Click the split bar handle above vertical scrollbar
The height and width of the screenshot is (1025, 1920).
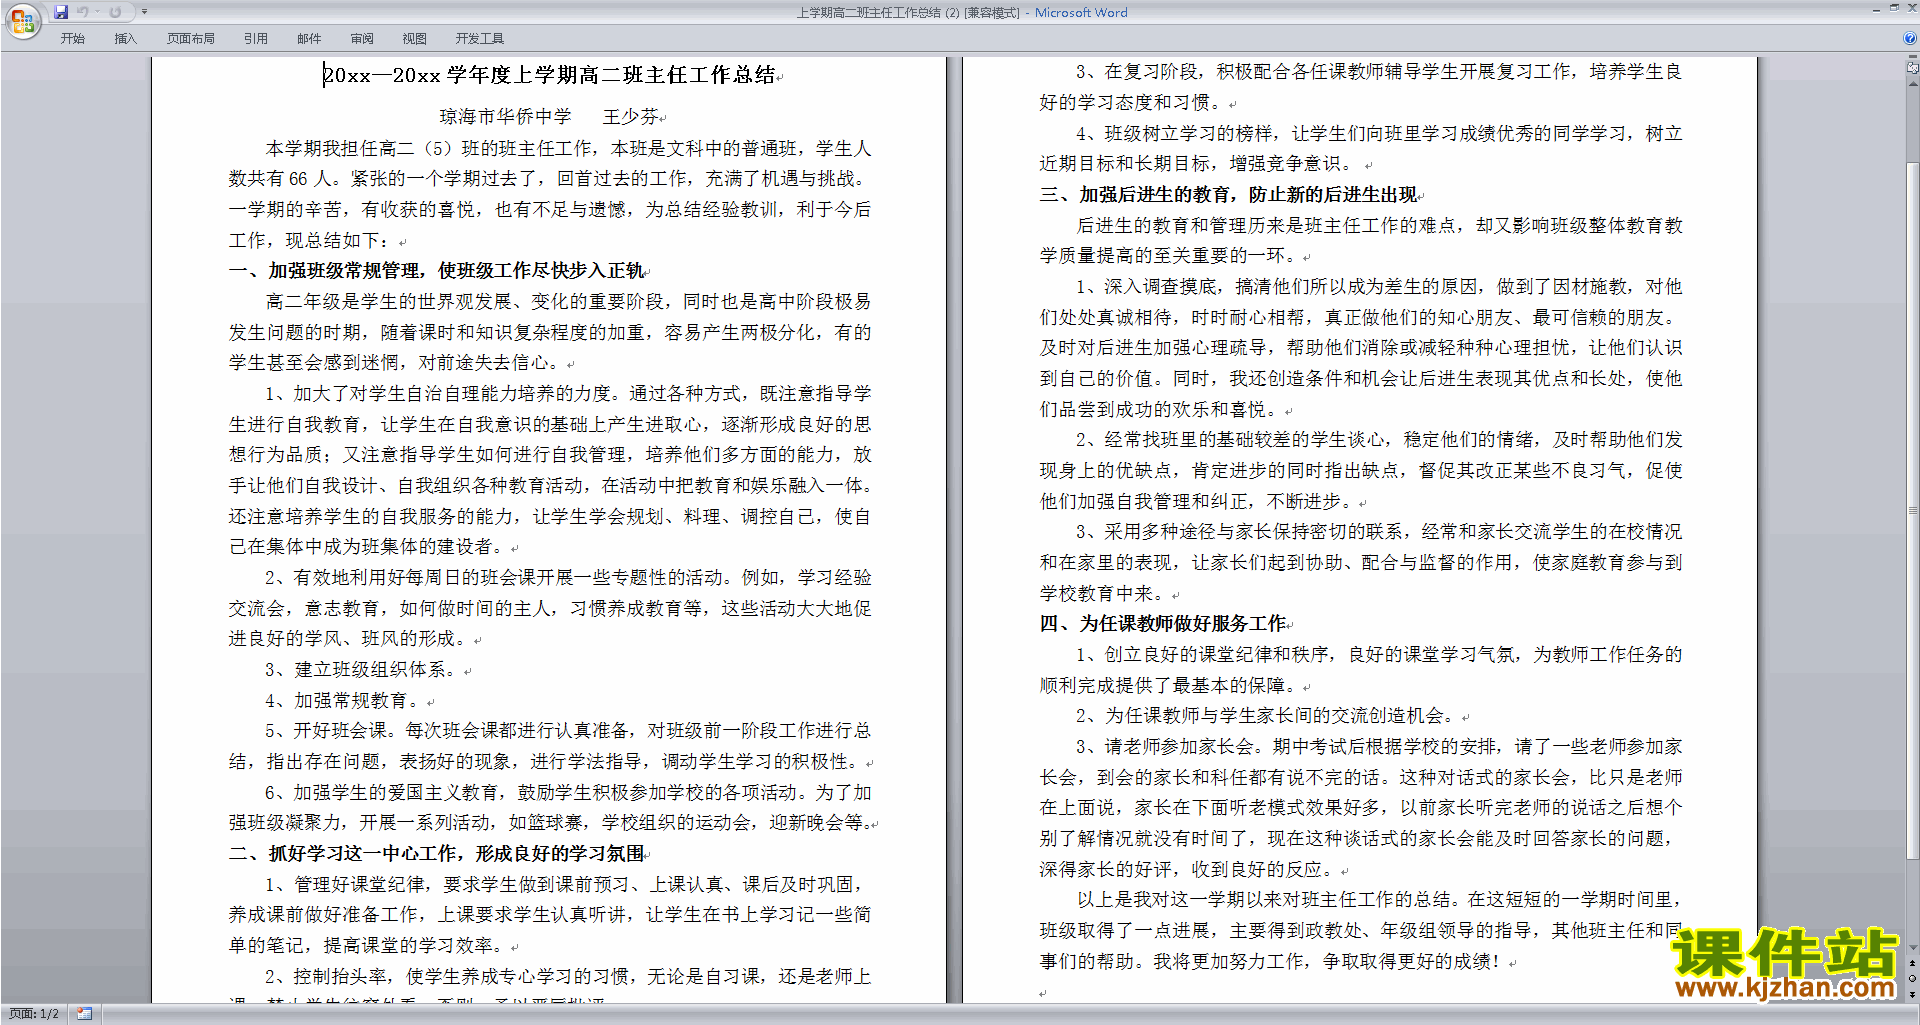pyautogui.click(x=1912, y=58)
